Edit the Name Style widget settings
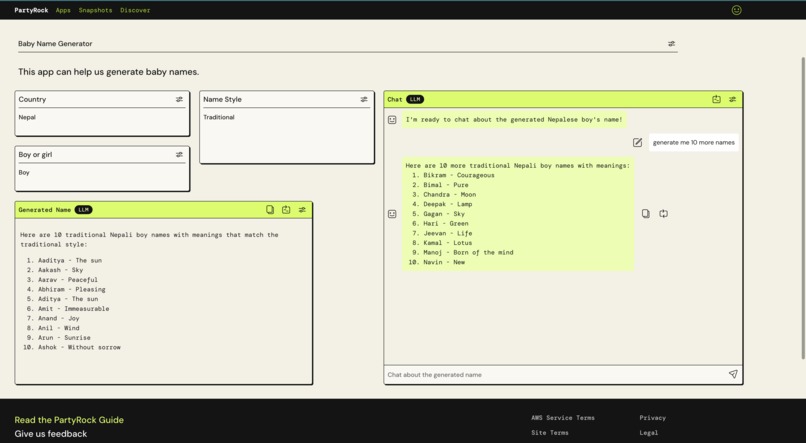 pyautogui.click(x=364, y=99)
